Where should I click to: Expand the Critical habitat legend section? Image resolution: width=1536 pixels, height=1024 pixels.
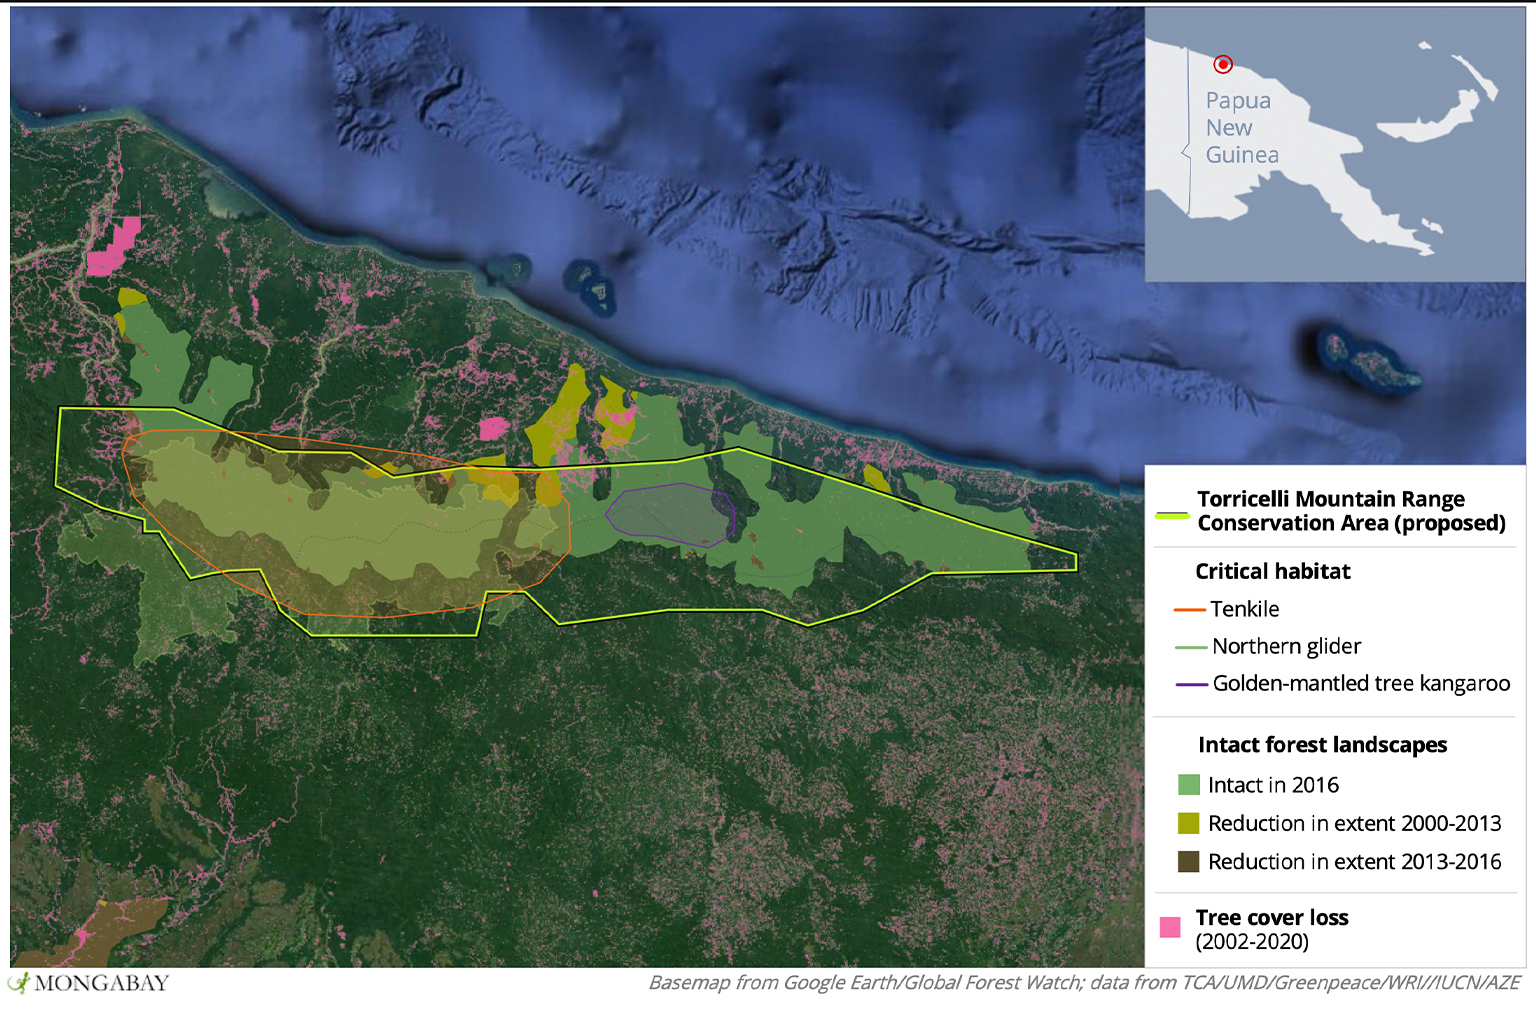(1272, 571)
